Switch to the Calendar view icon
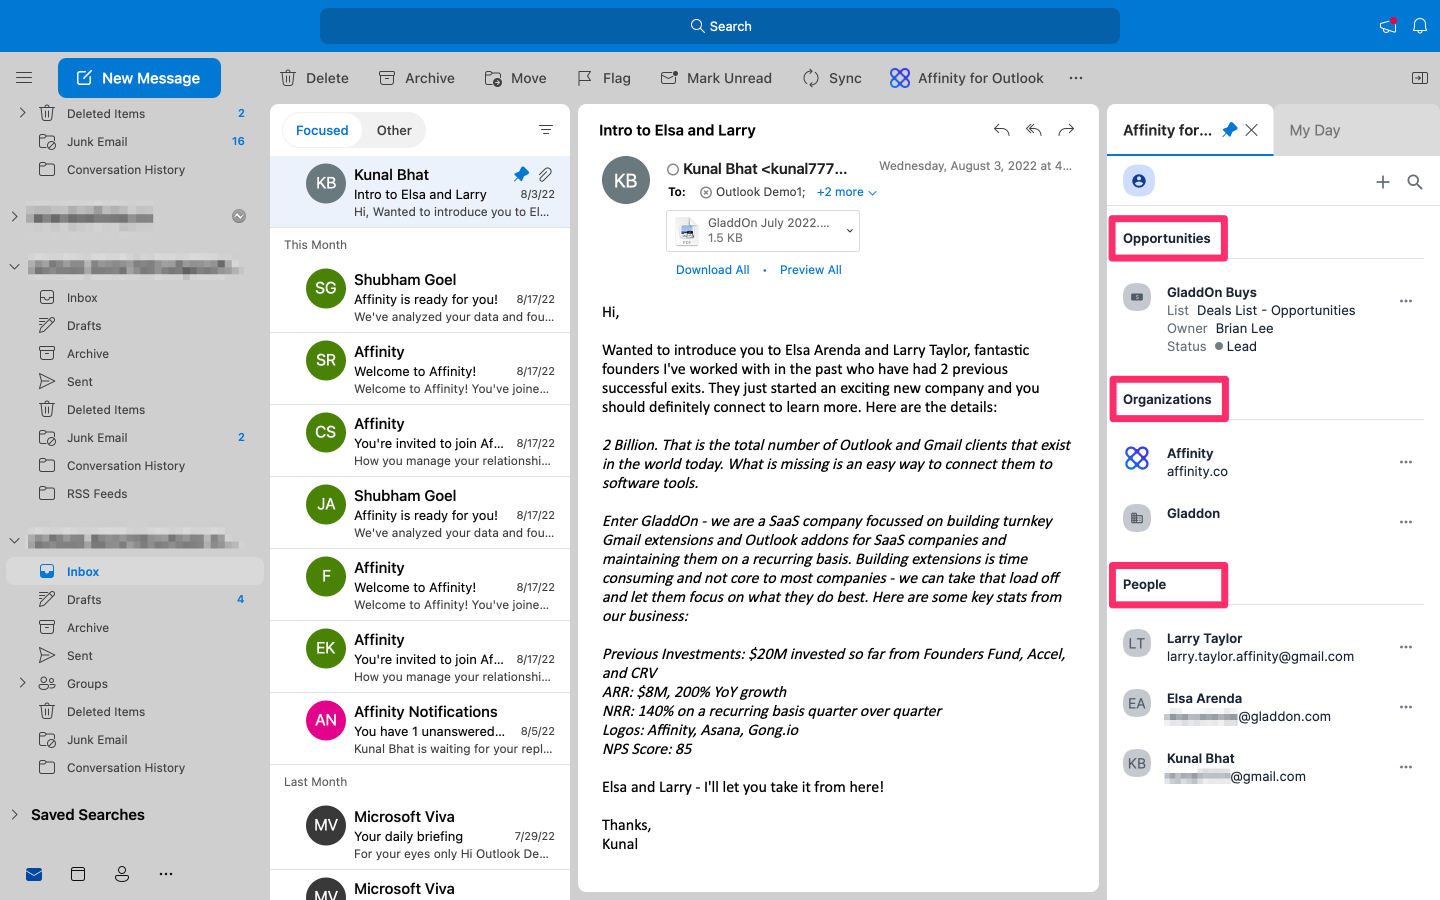Viewport: 1440px width, 900px height. 78,874
